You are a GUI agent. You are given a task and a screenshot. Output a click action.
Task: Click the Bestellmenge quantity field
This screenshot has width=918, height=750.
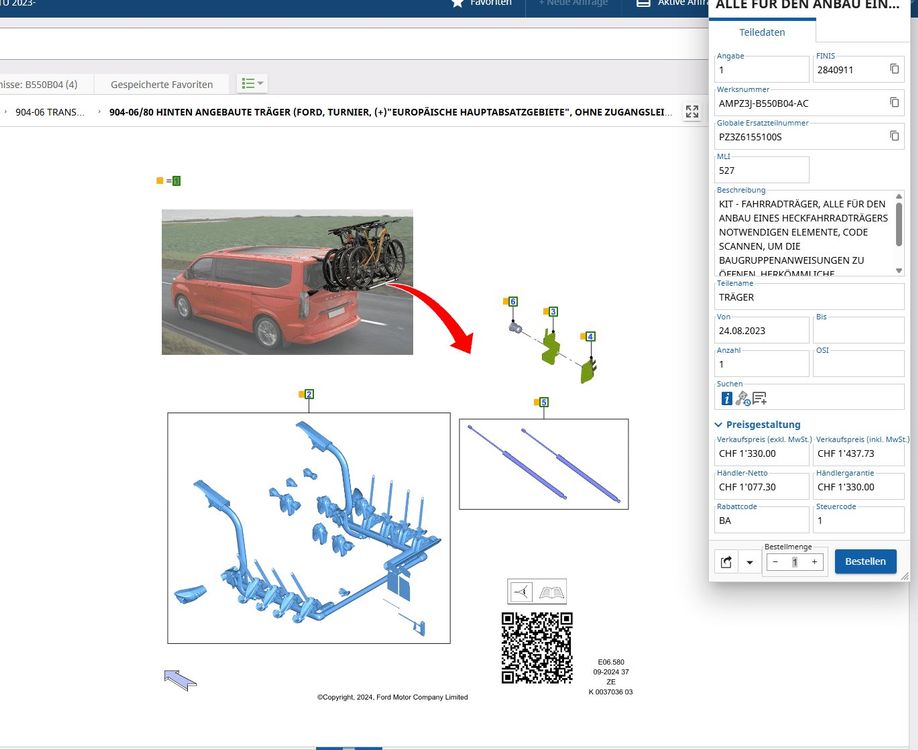(x=794, y=562)
